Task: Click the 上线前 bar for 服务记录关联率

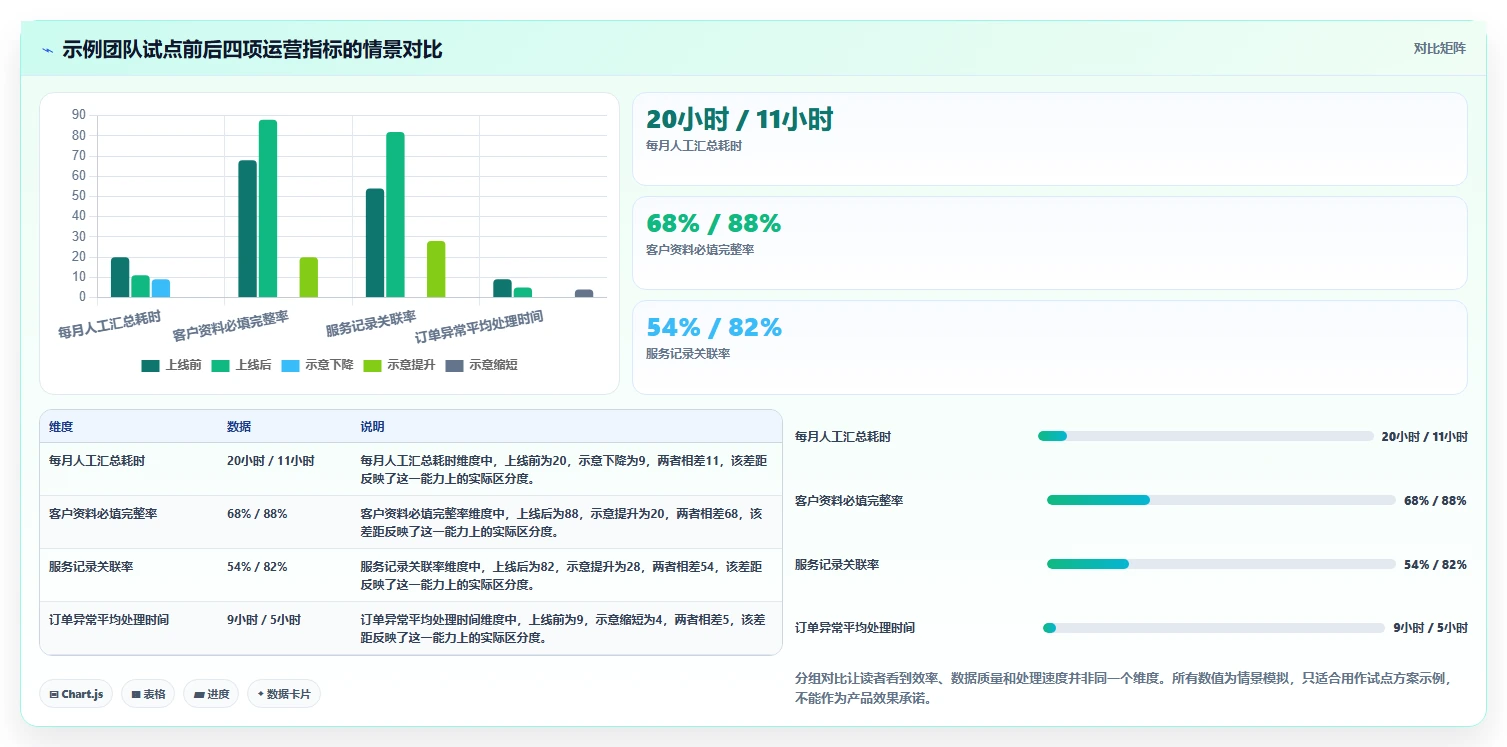Action: (x=375, y=243)
